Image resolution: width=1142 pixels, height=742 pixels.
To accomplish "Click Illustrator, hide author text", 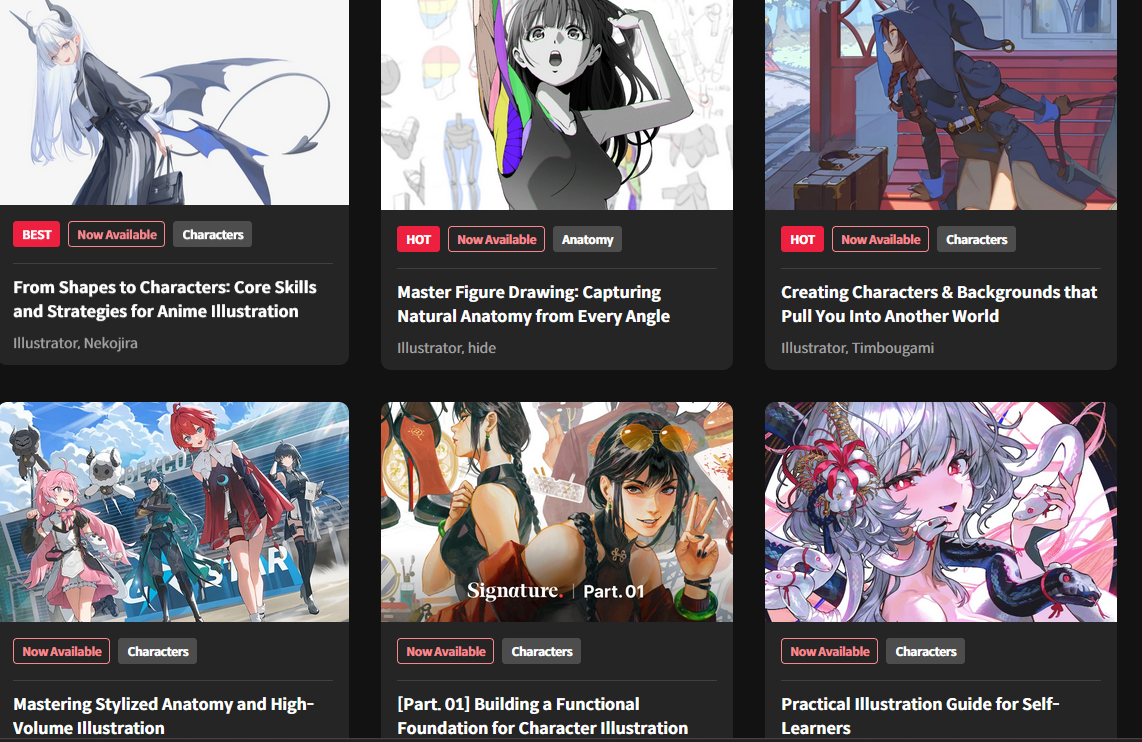I will [446, 348].
